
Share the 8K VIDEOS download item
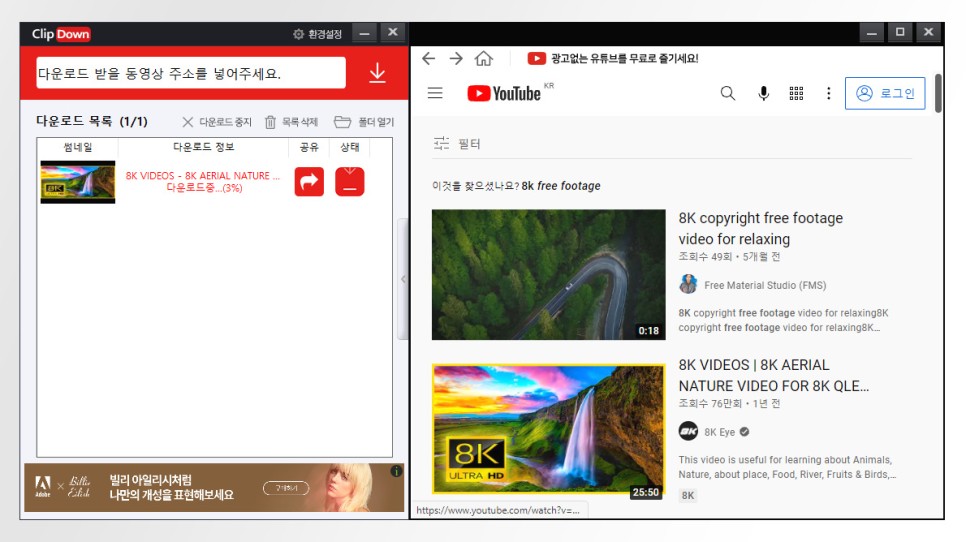[309, 182]
